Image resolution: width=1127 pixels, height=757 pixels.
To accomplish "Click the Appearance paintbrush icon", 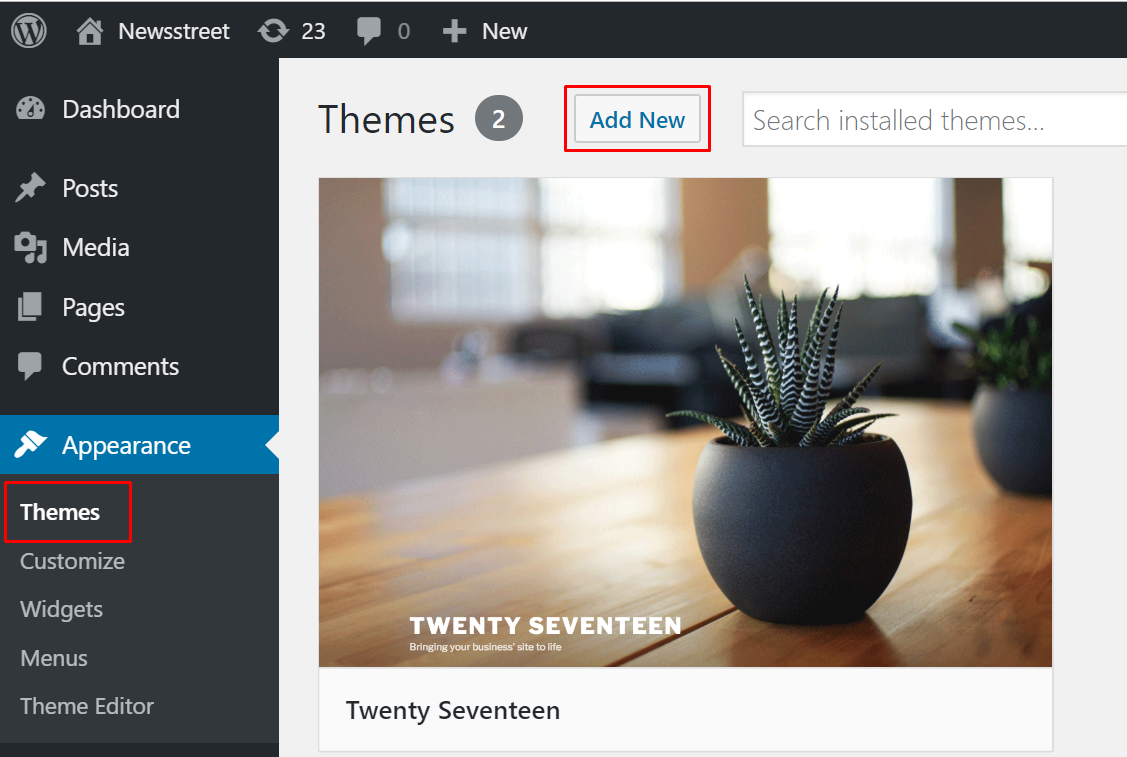I will (31, 445).
